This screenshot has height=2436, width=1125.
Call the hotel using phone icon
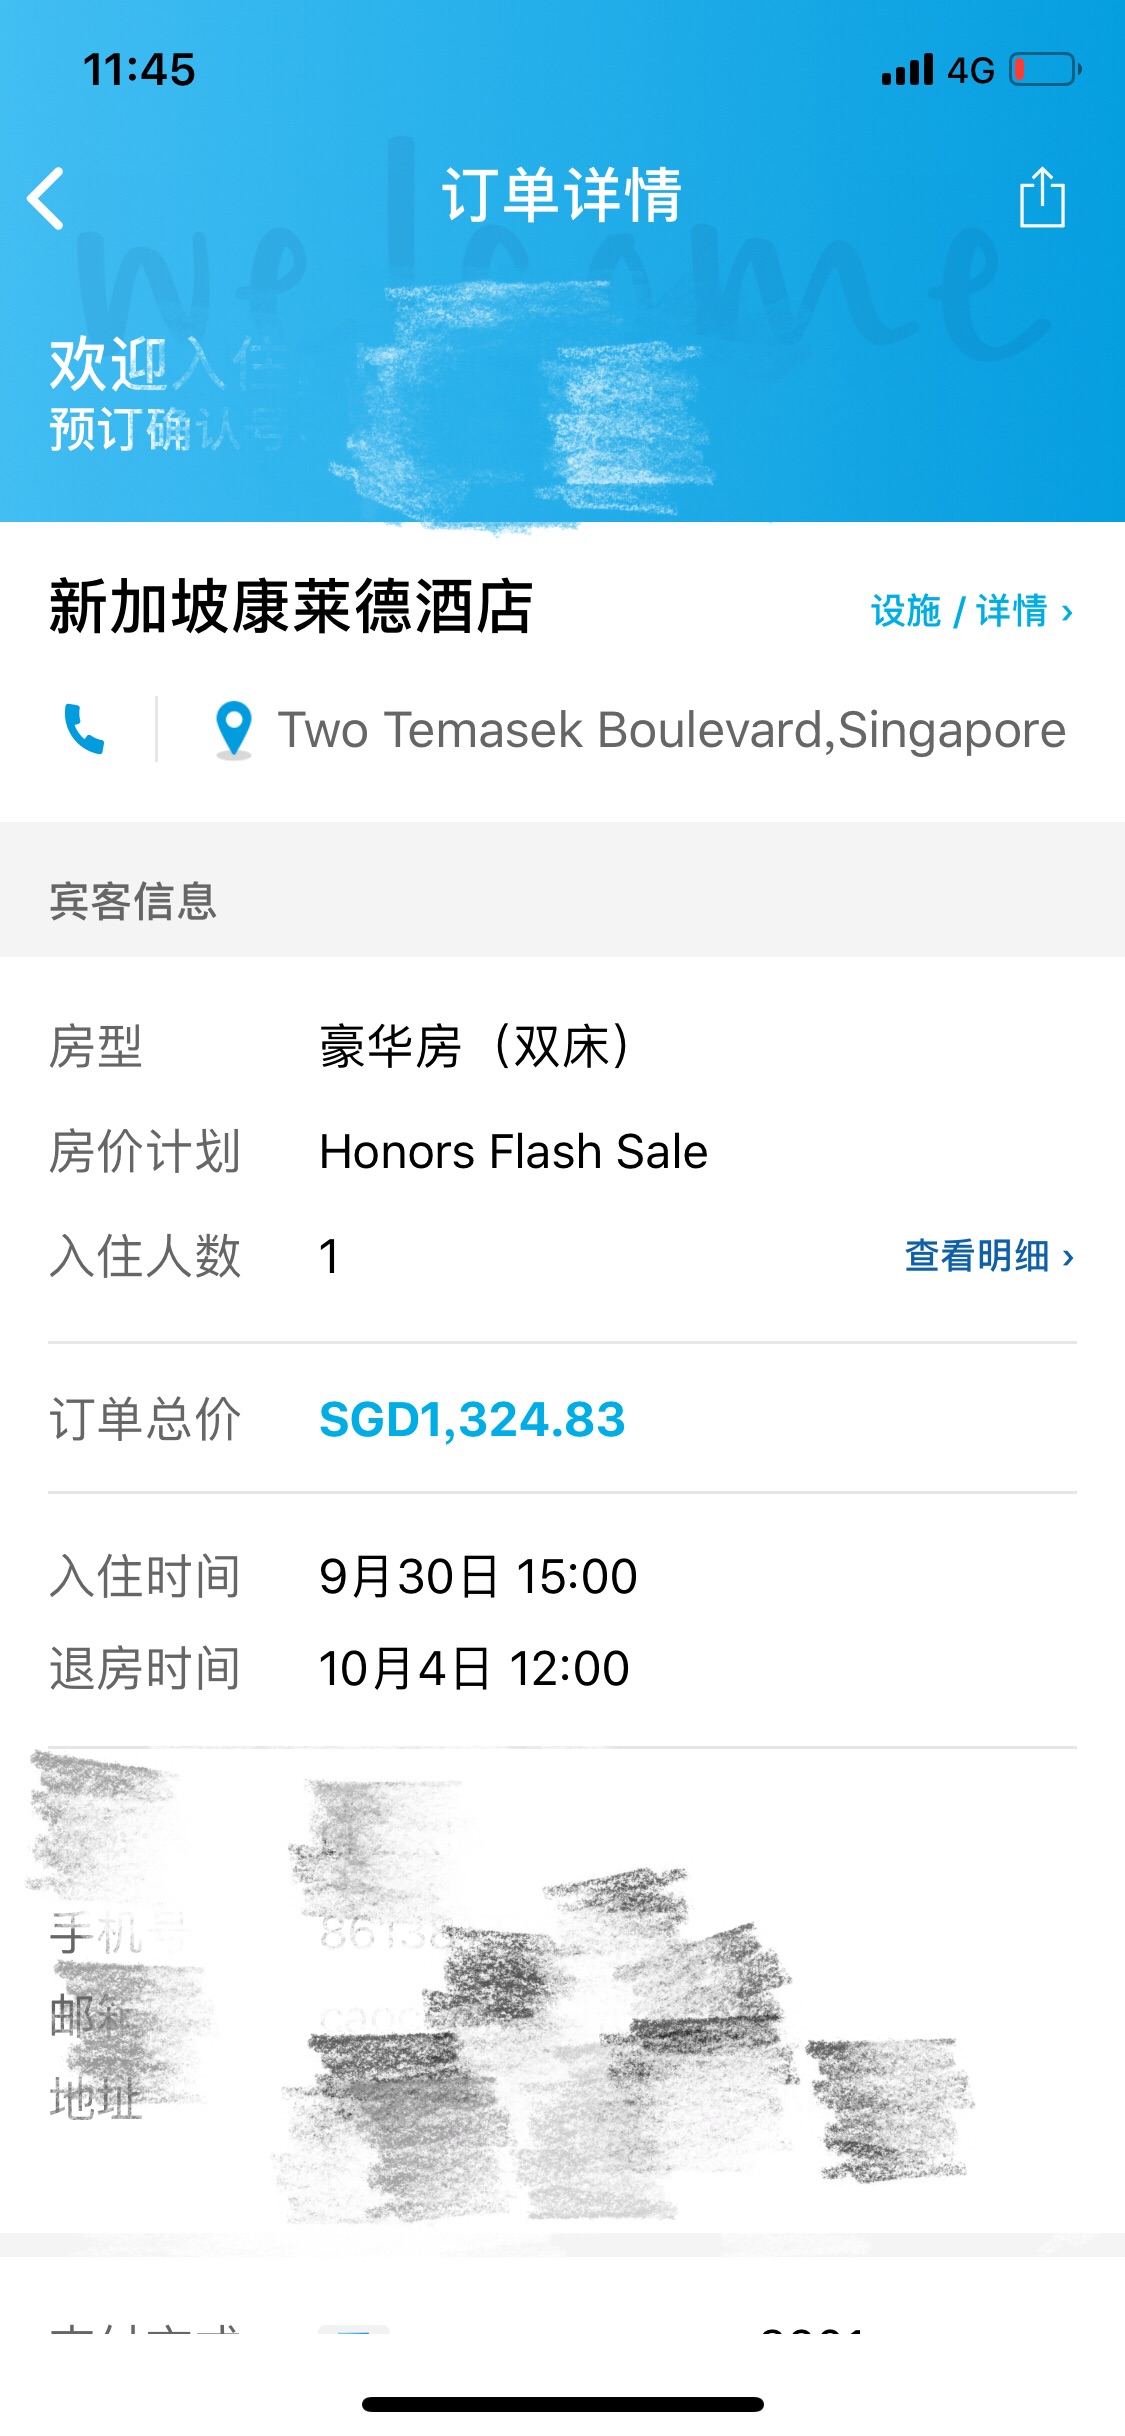[x=84, y=729]
